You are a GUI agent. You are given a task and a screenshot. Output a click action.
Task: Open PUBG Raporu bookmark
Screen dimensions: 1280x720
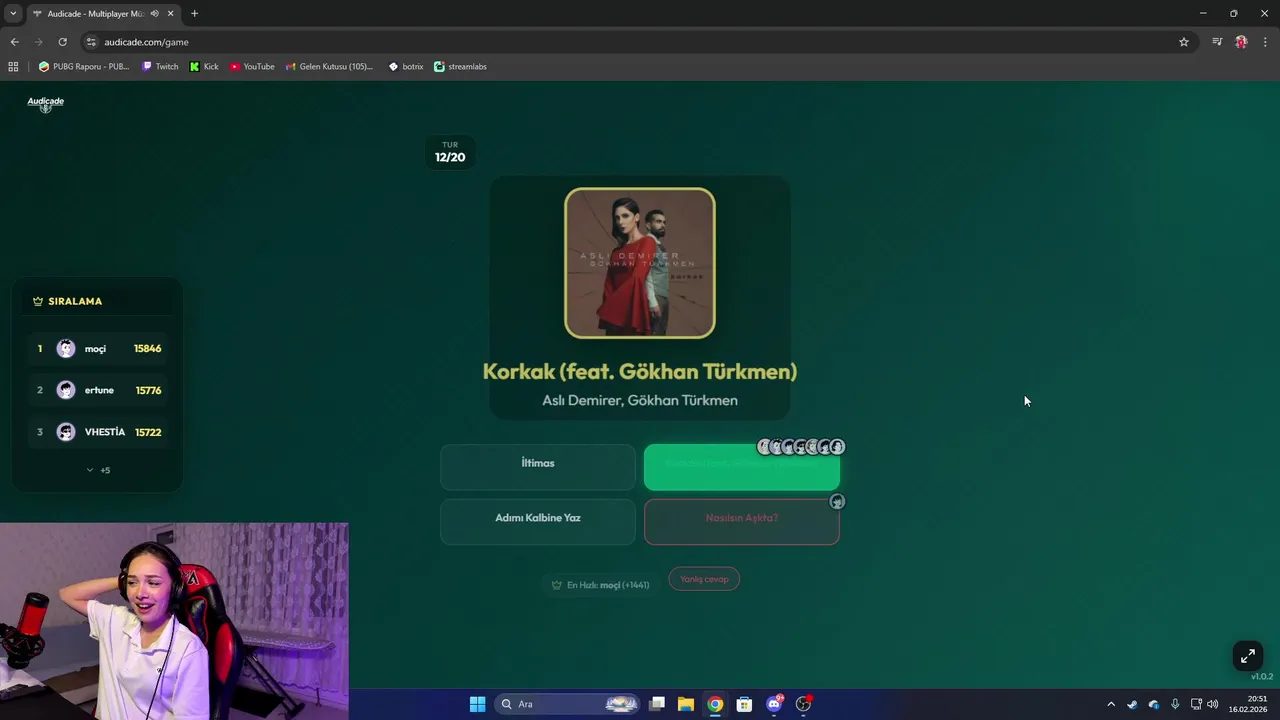pos(84,67)
